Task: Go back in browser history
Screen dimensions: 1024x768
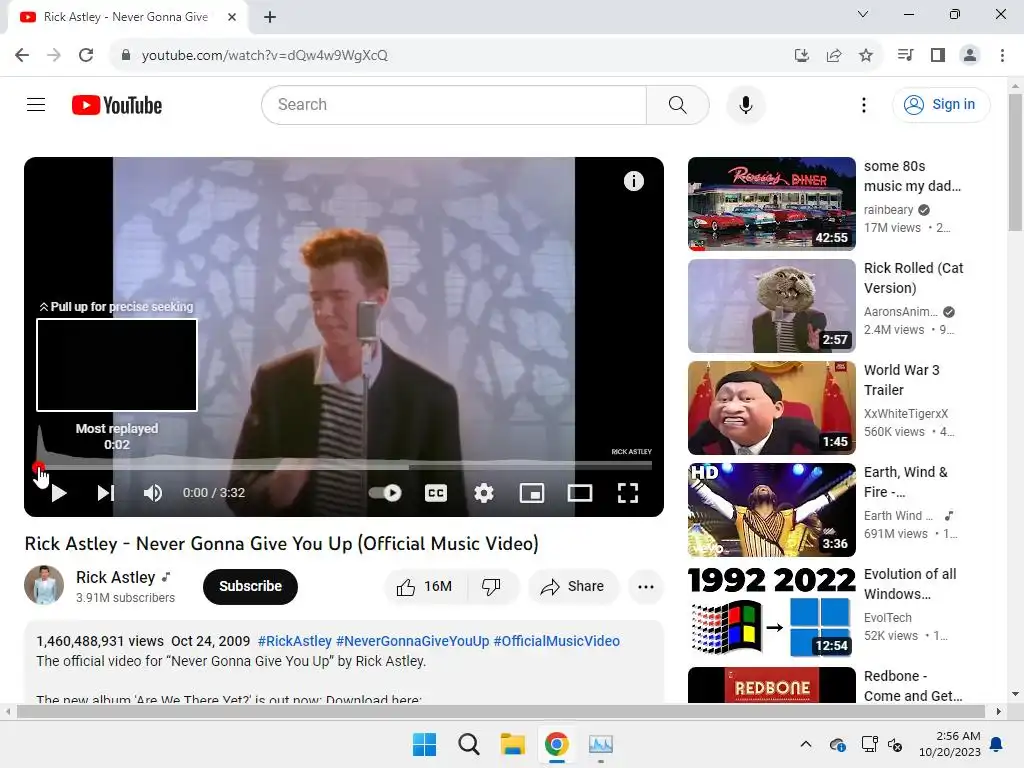Action: coord(22,55)
